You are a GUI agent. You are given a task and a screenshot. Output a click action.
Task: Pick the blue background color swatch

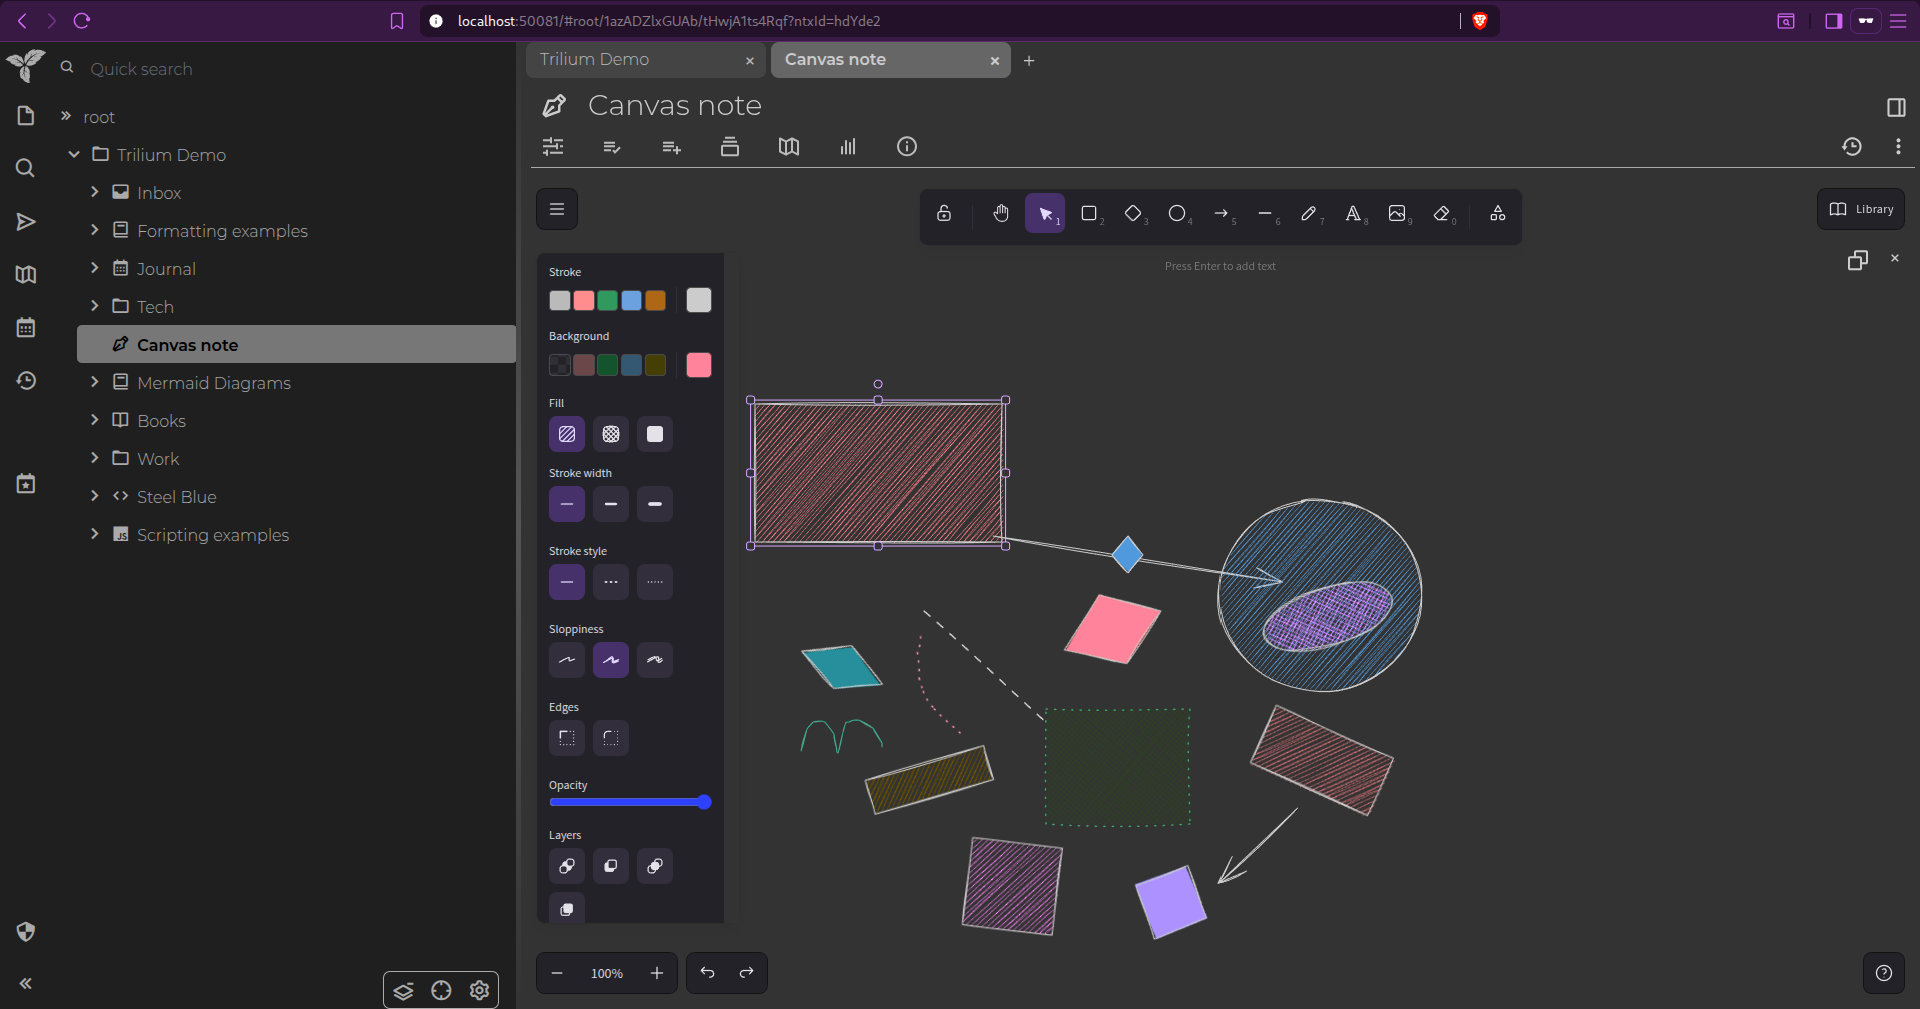[631, 365]
